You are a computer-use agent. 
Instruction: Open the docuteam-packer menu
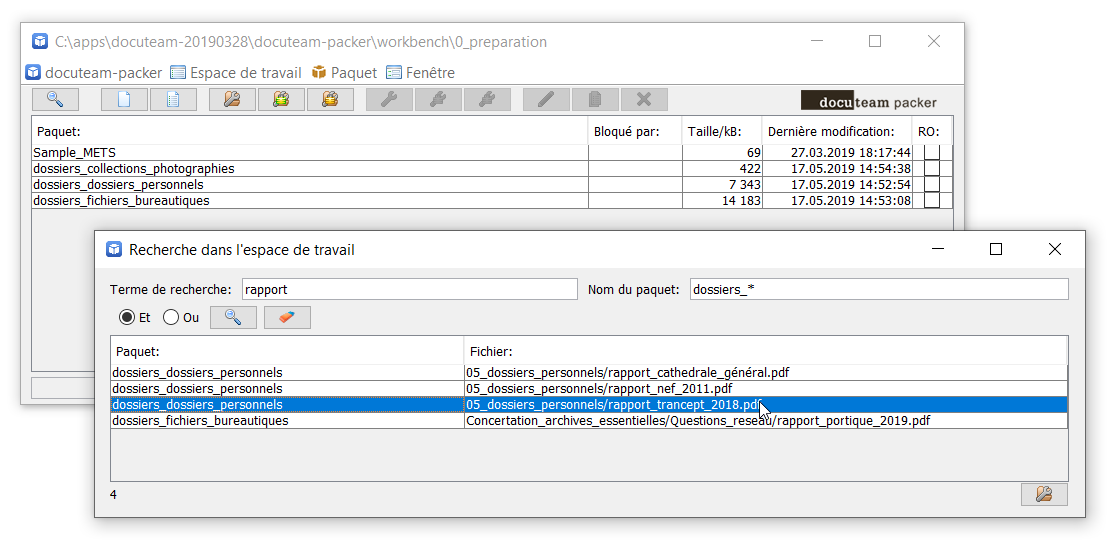pyautogui.click(x=94, y=72)
